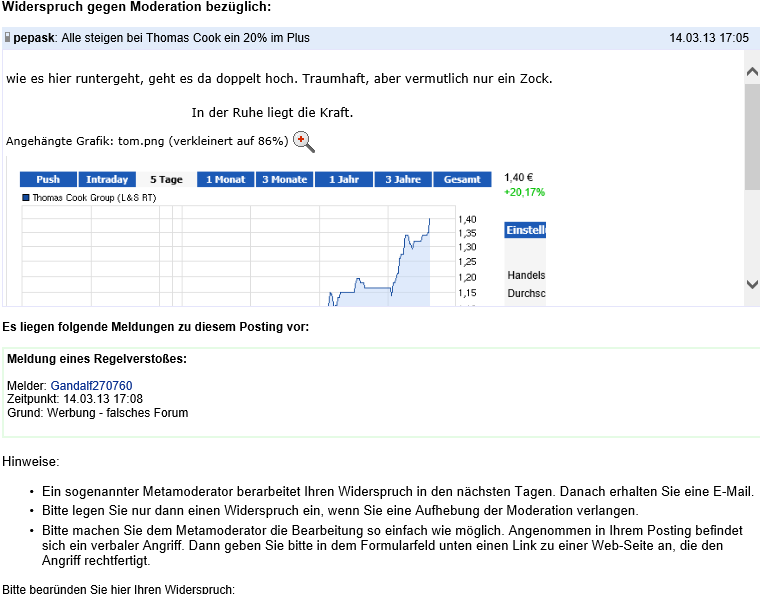
Task: Click the heading 'Meldung eines Regelverstoßes:'
Action: pos(96,359)
